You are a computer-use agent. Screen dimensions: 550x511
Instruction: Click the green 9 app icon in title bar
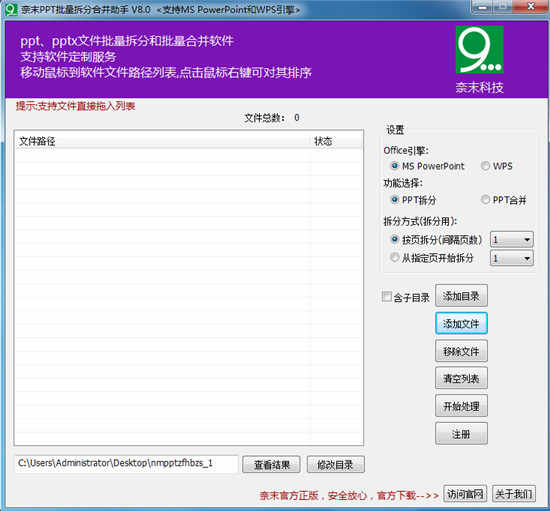pos(11,9)
